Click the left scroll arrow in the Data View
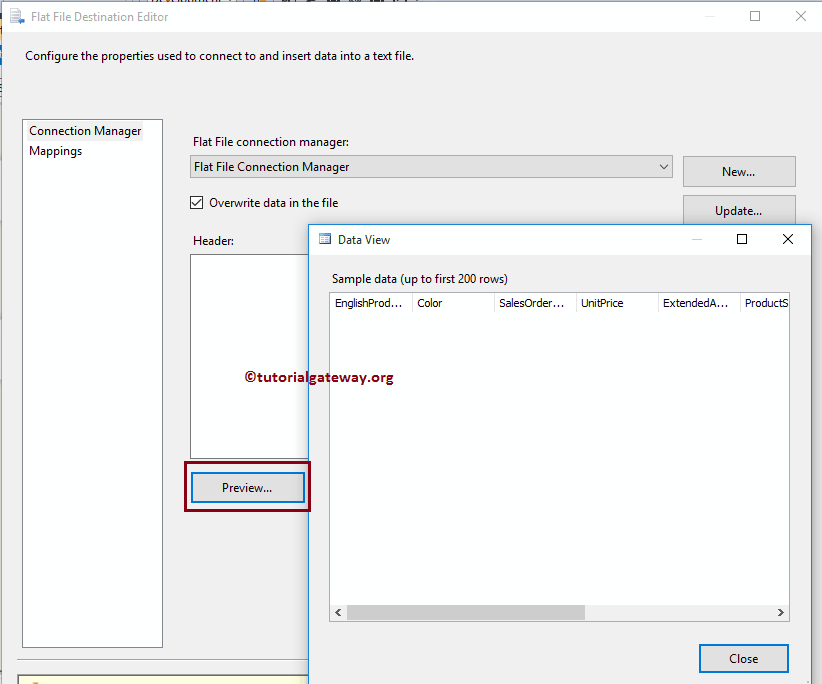Screen dimensions: 822x684 click(338, 612)
